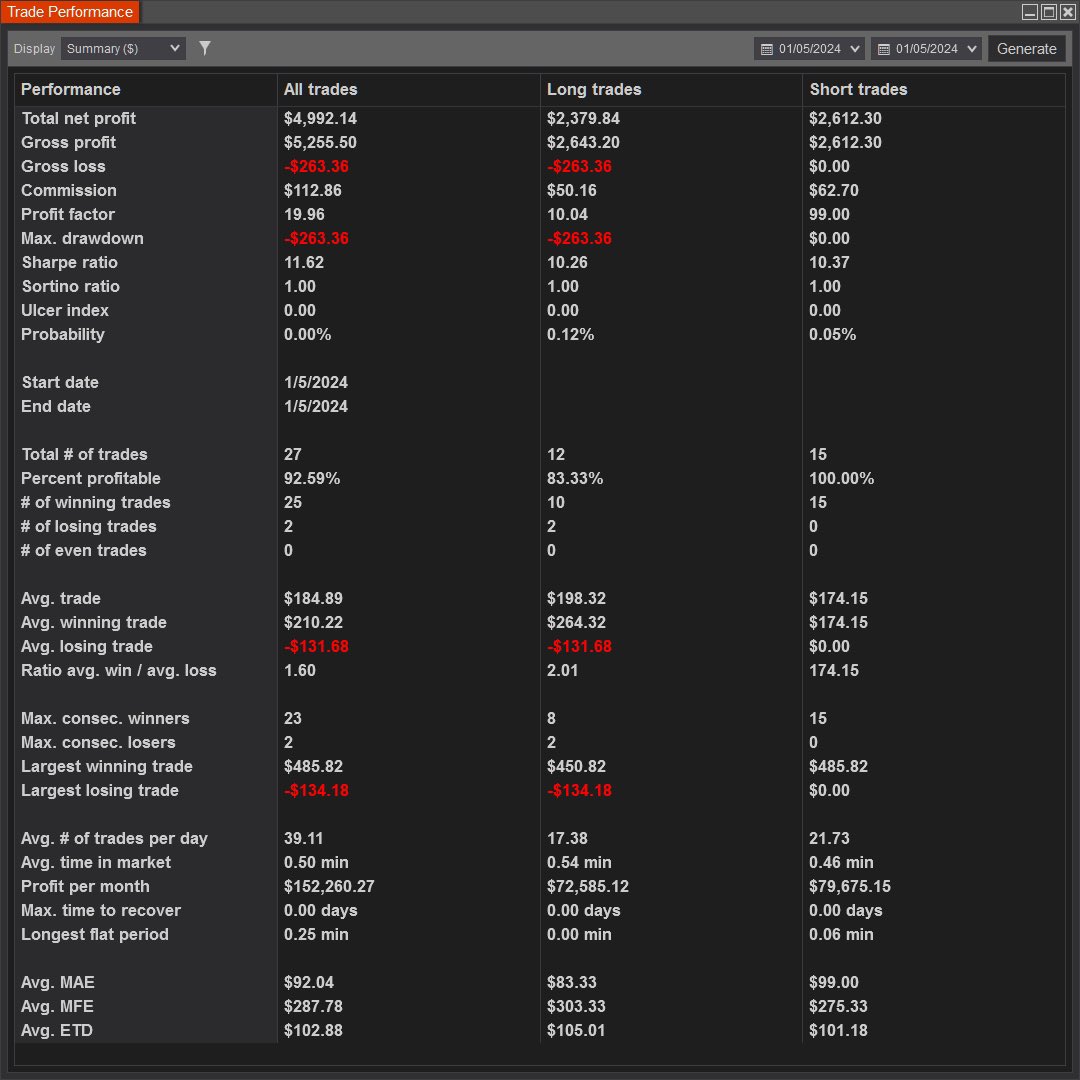
Task: Click the Short trades column header
Action: 858,89
